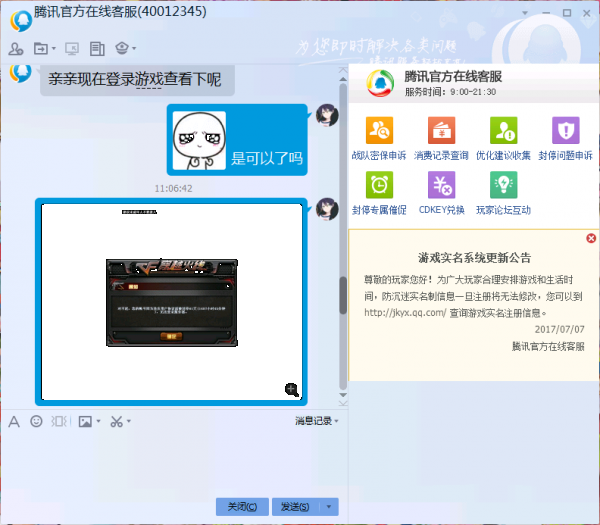Click the chat scroll-down arrow

pyautogui.click(x=343, y=395)
